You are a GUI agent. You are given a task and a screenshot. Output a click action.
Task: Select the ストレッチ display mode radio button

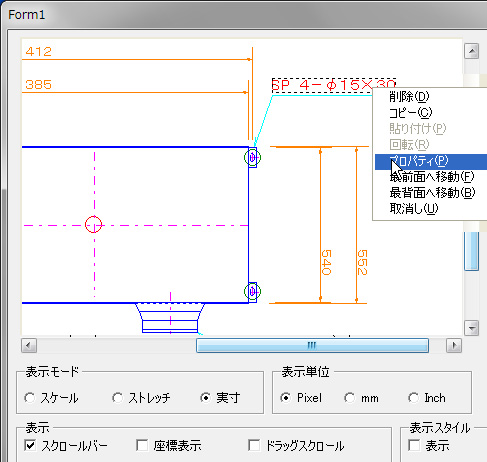pyautogui.click(x=117, y=398)
